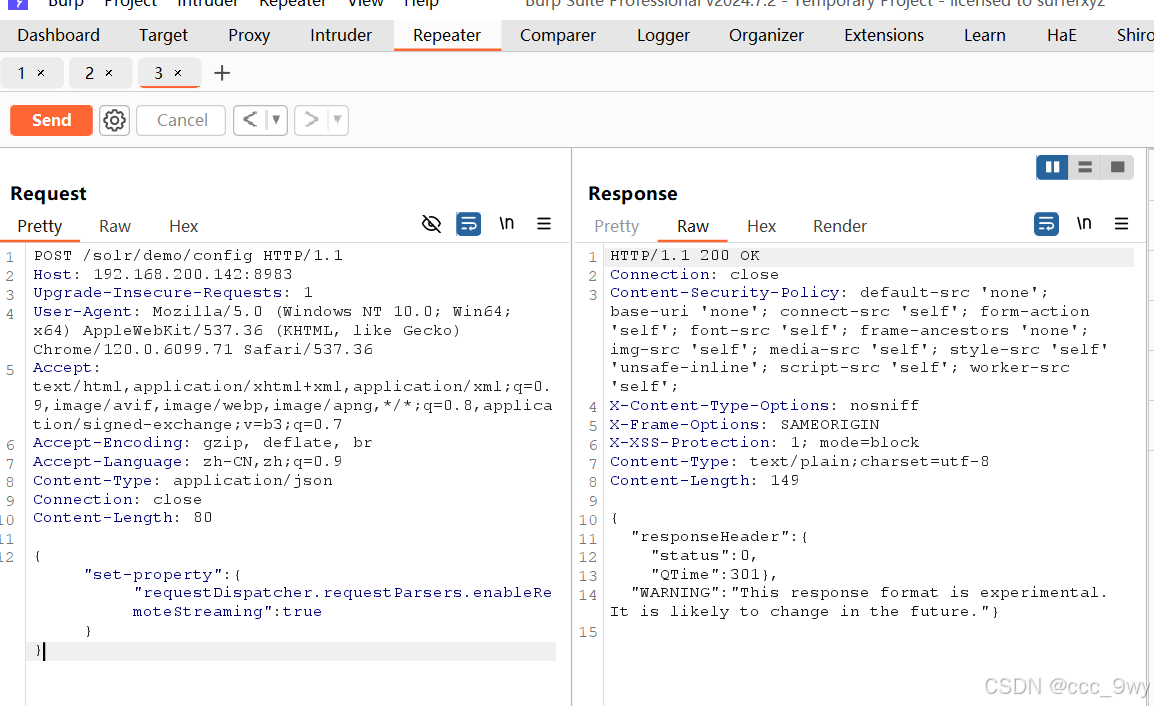Image resolution: width=1154 pixels, height=706 pixels.
Task: Click the Response Content-Length: 149 header
Action: [x=704, y=481]
